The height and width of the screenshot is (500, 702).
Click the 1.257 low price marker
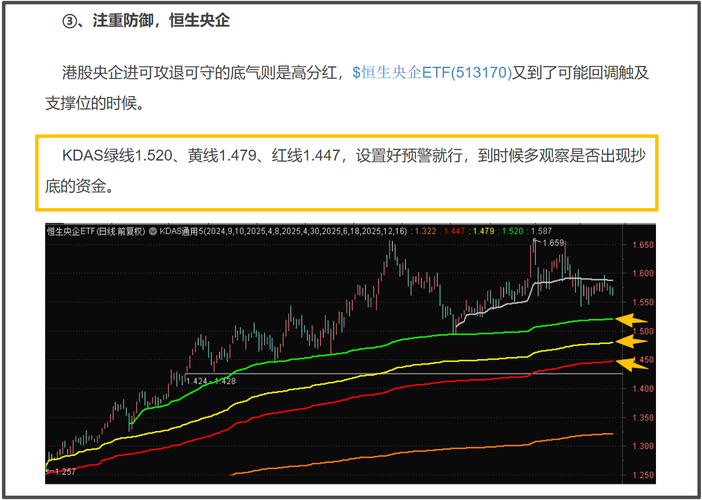(64, 471)
